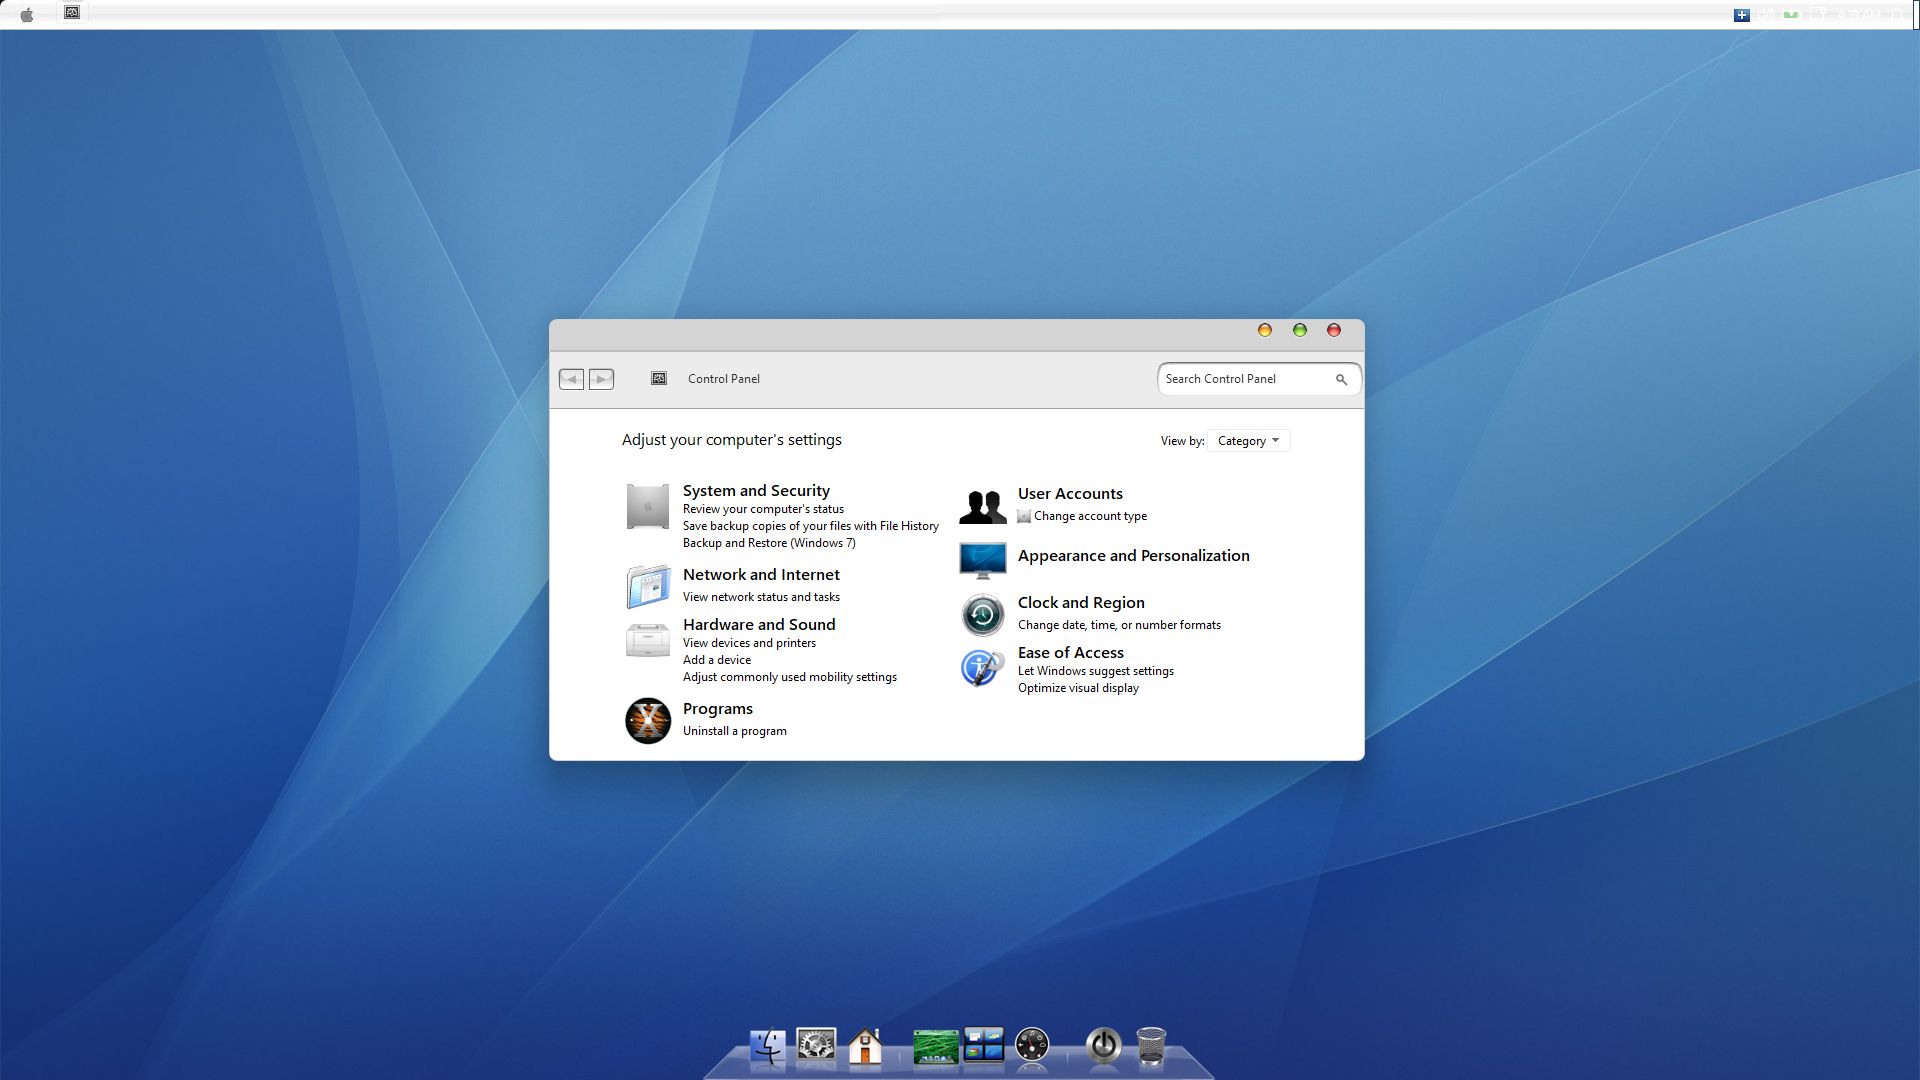Click the Programs category icon
The width and height of the screenshot is (1920, 1080).
[648, 720]
